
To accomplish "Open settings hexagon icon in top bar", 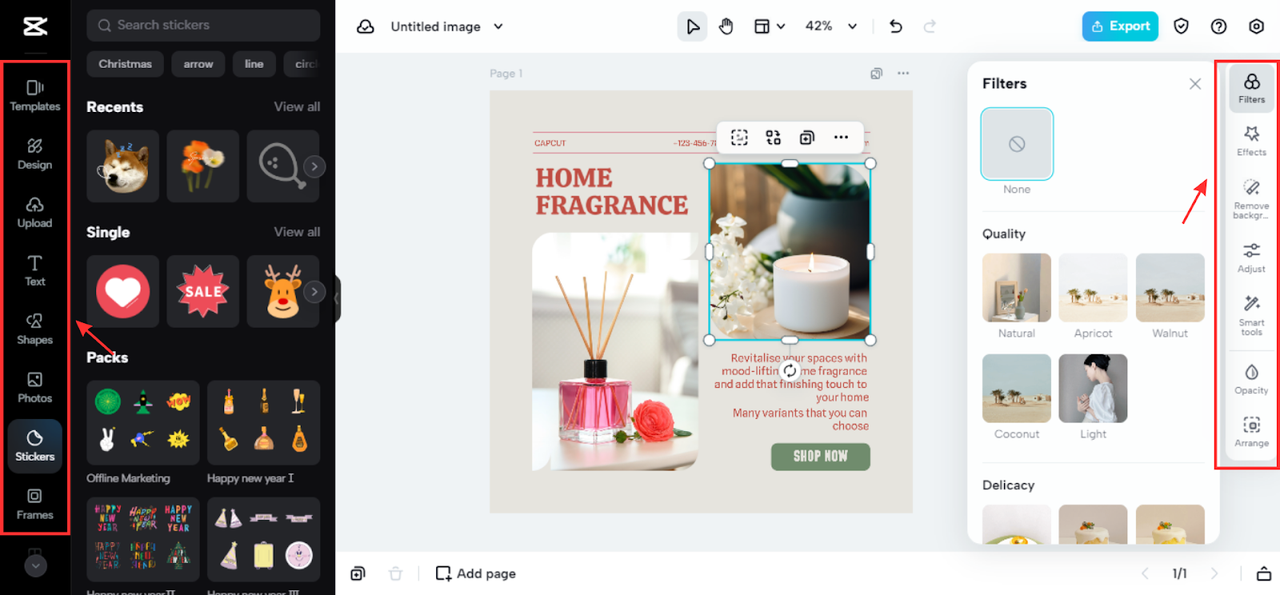I will (x=1256, y=26).
